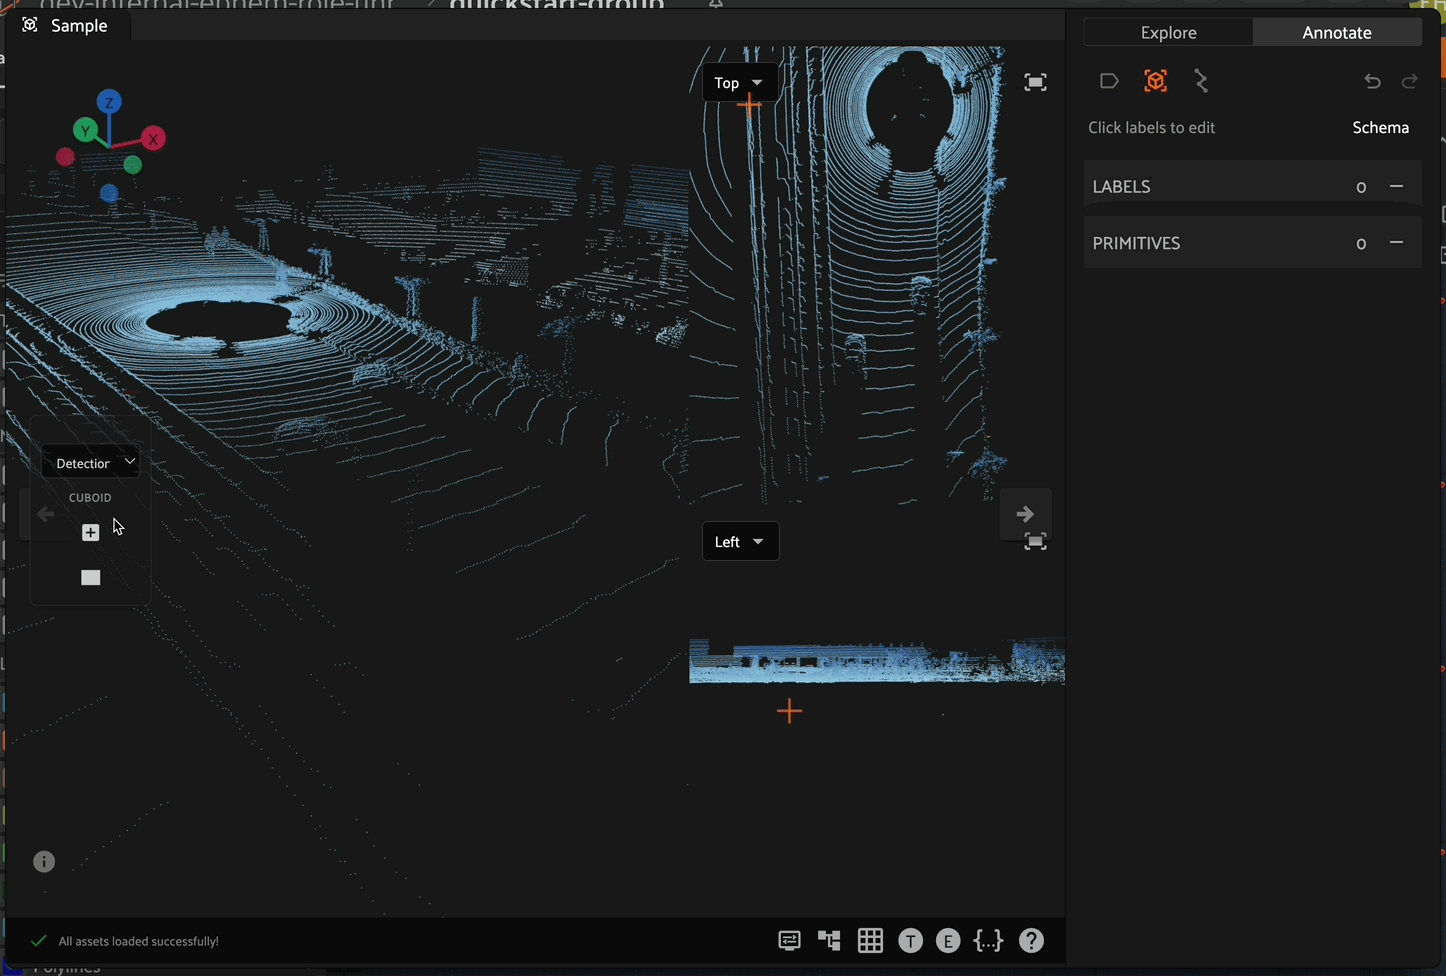Click the hierarchy tree icon in bottom toolbar
This screenshot has width=1446, height=976.
[x=829, y=940]
